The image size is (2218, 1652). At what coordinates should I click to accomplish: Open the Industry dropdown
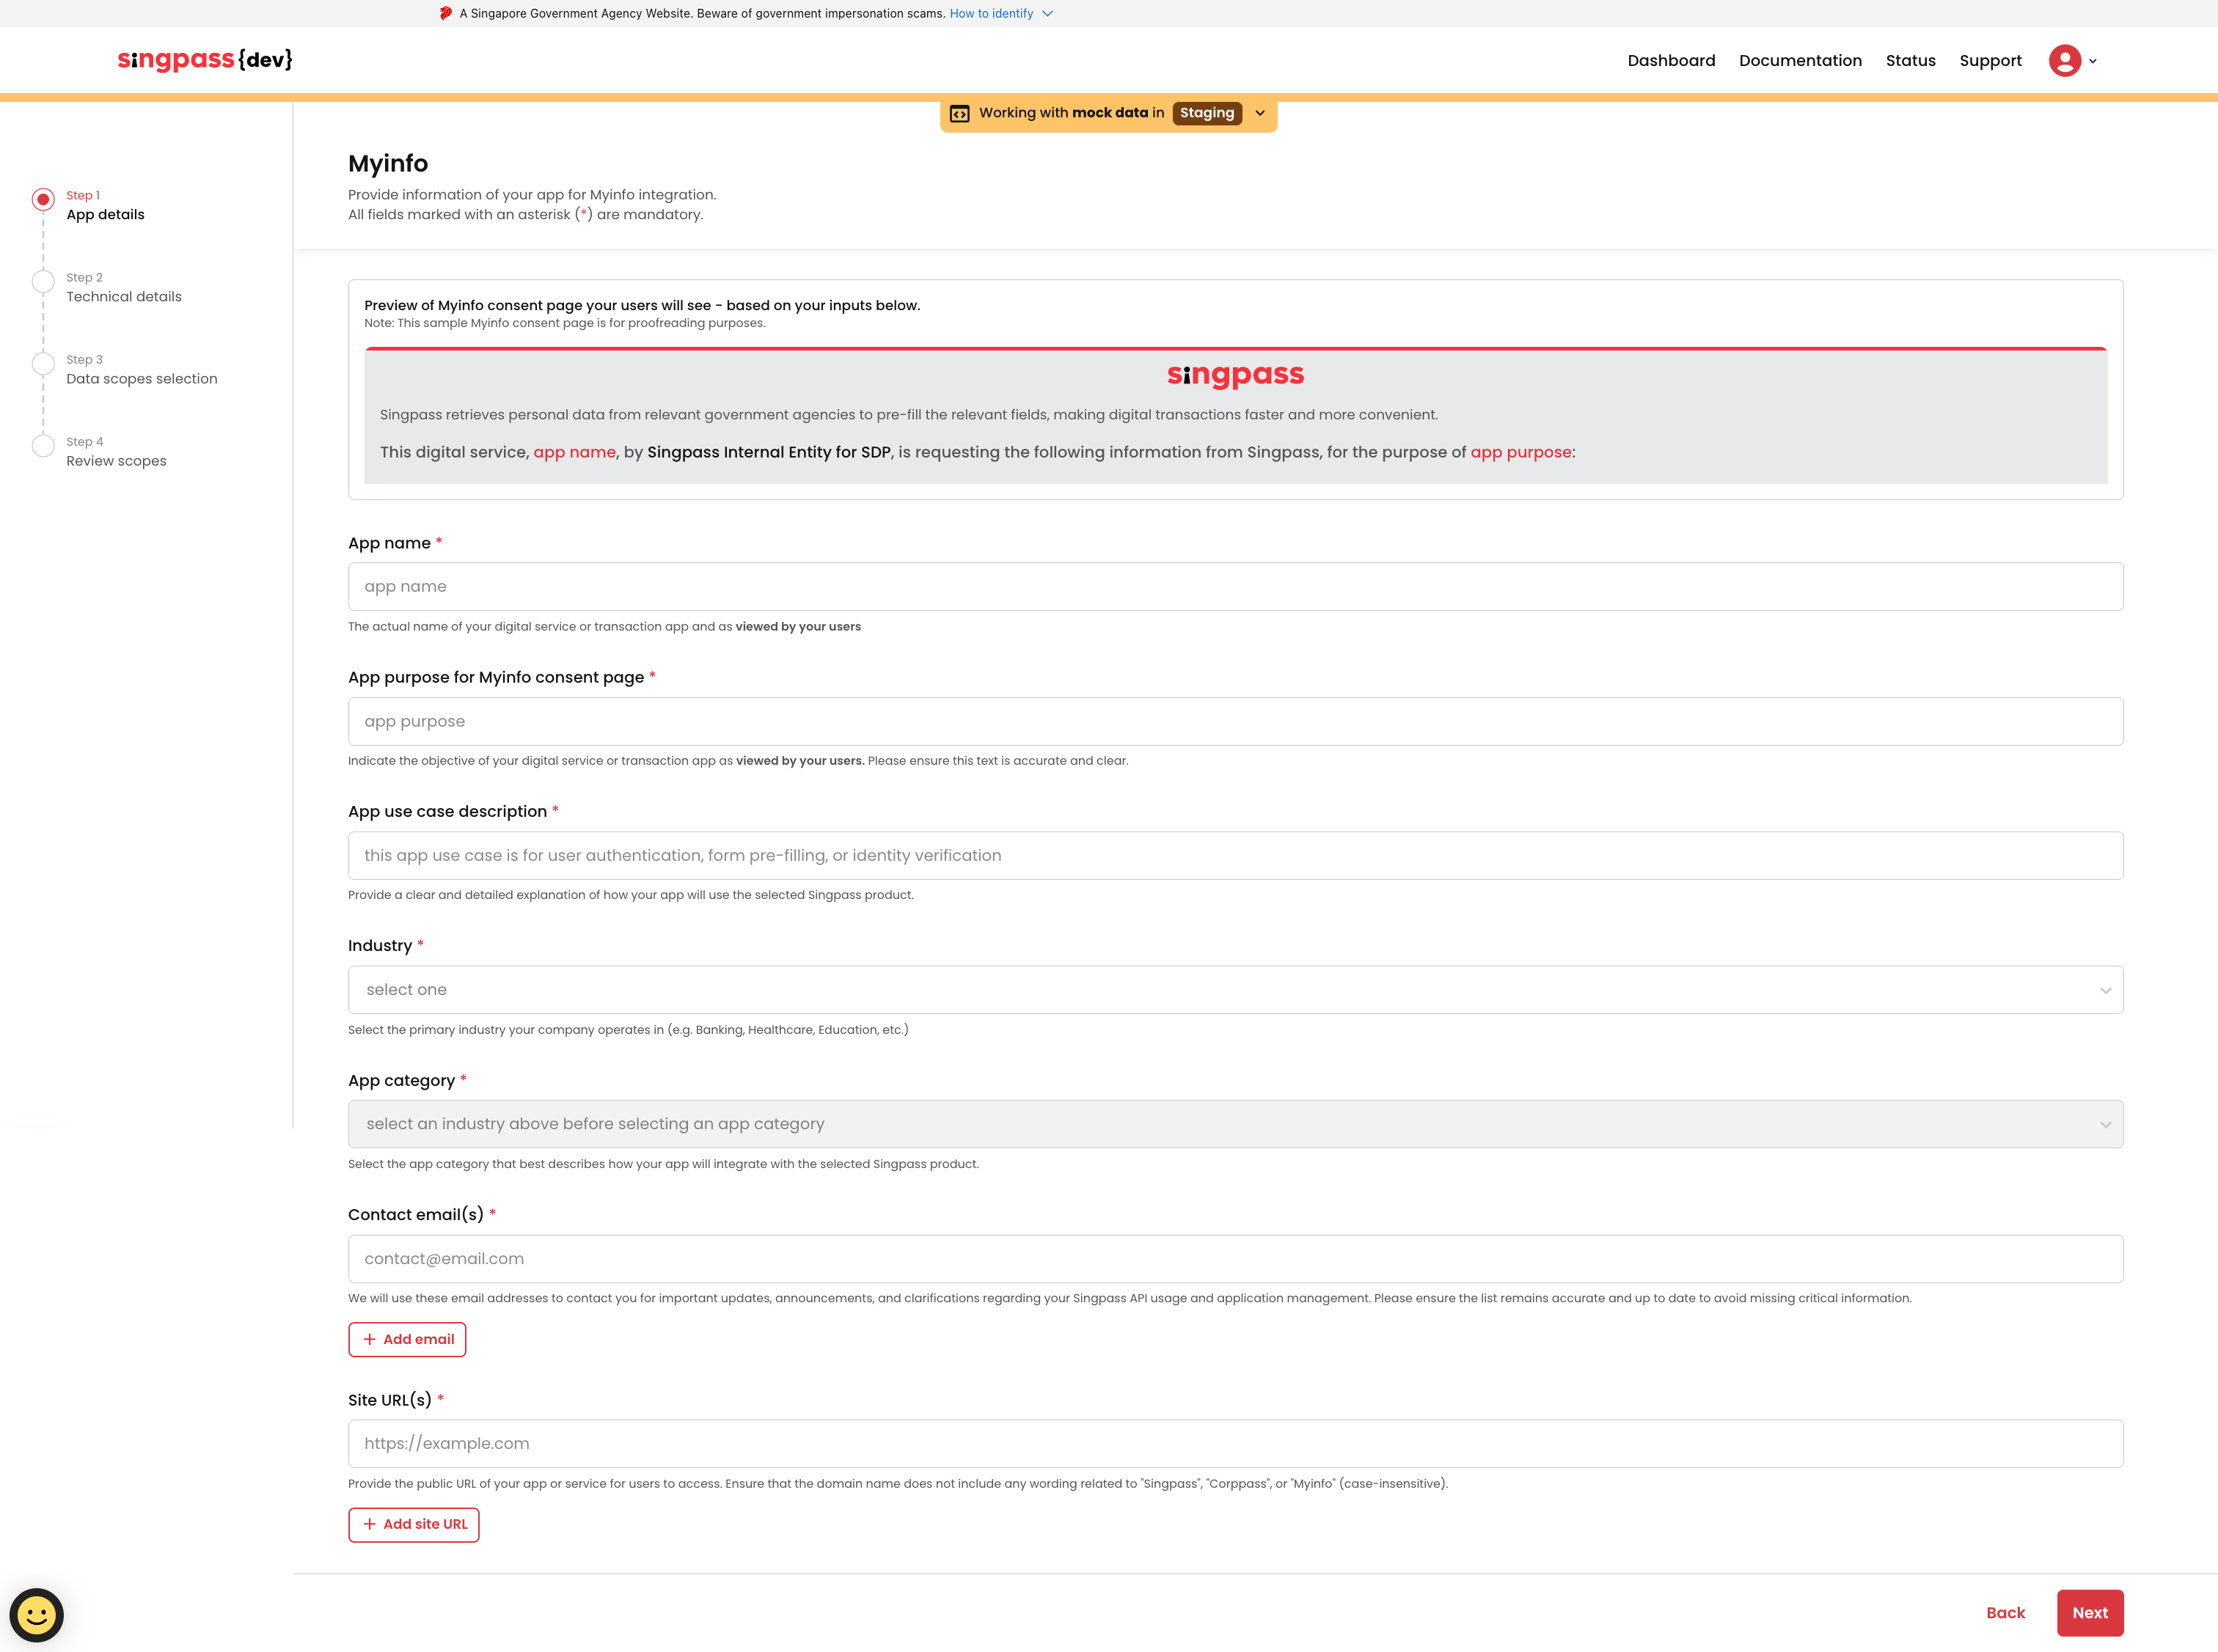[1235, 990]
